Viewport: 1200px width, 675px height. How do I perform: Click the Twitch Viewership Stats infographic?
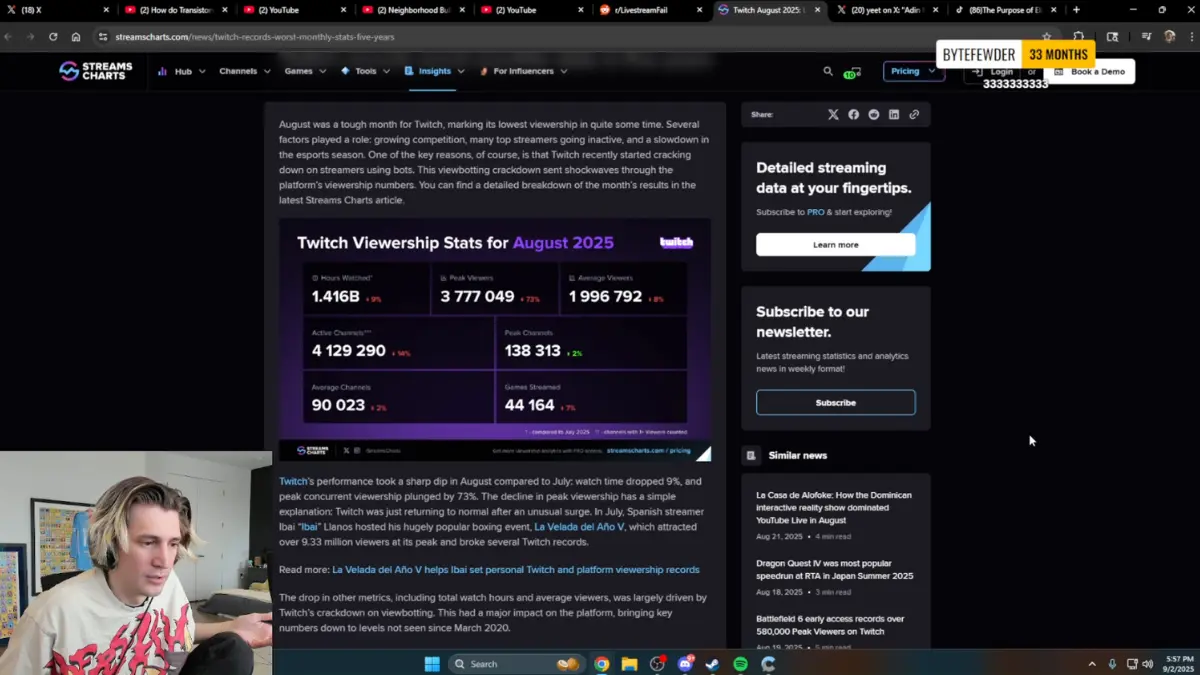coord(495,340)
